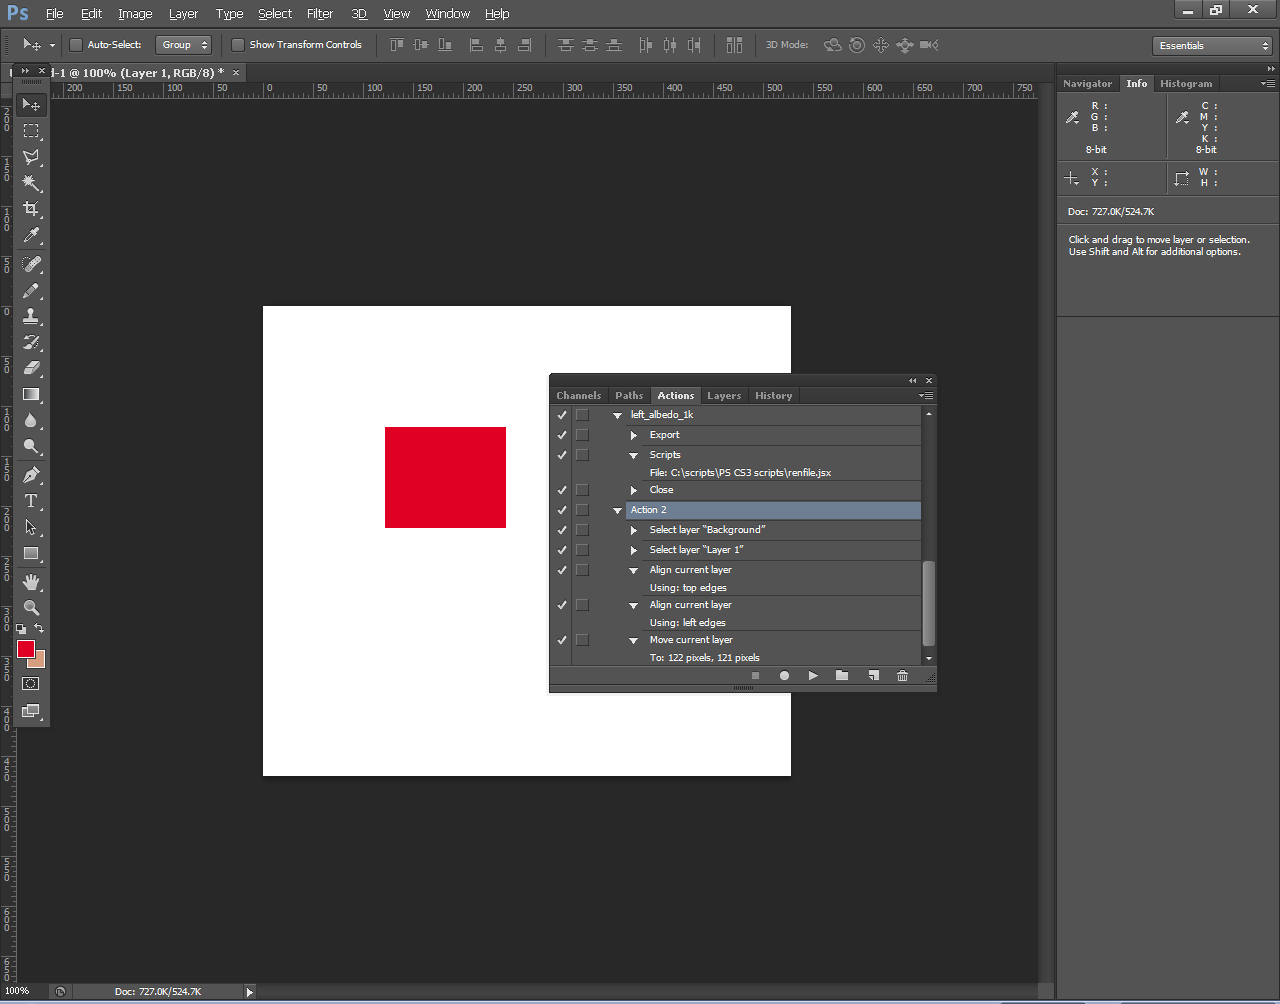Open the Window menu
1280x1004 pixels.
coord(447,14)
